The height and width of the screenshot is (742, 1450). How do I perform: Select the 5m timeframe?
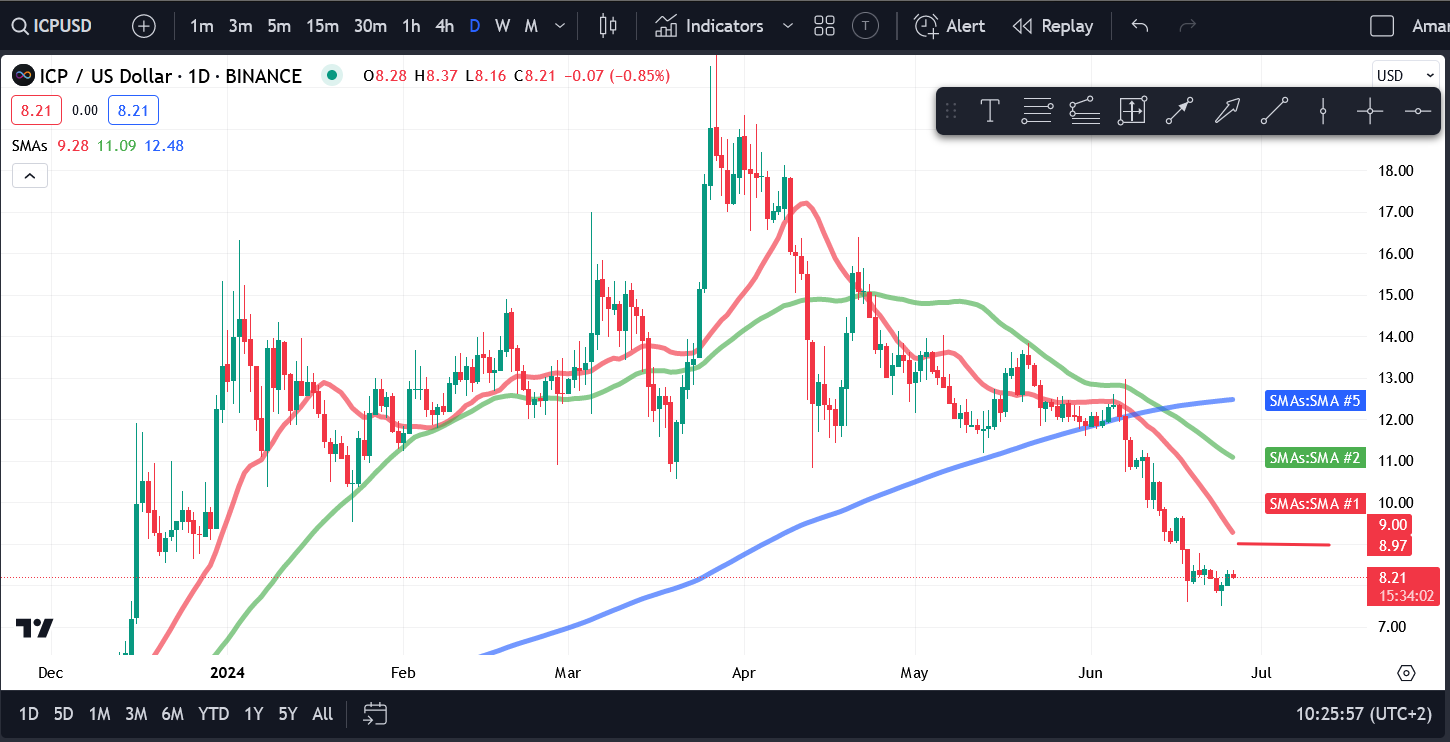click(279, 26)
